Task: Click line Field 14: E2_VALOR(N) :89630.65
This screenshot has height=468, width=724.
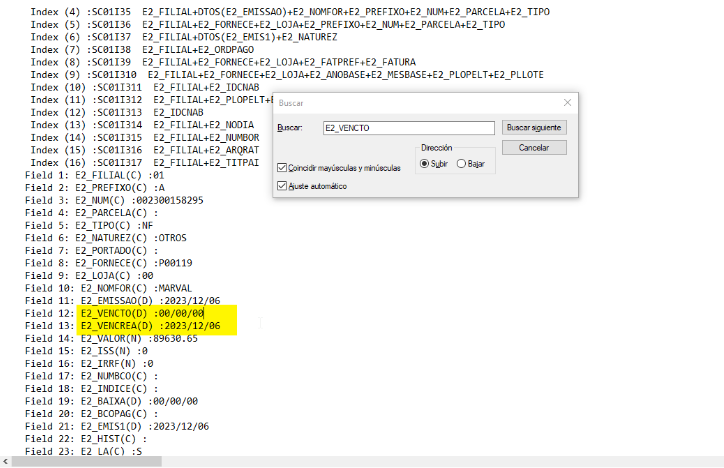Action: [111, 339]
